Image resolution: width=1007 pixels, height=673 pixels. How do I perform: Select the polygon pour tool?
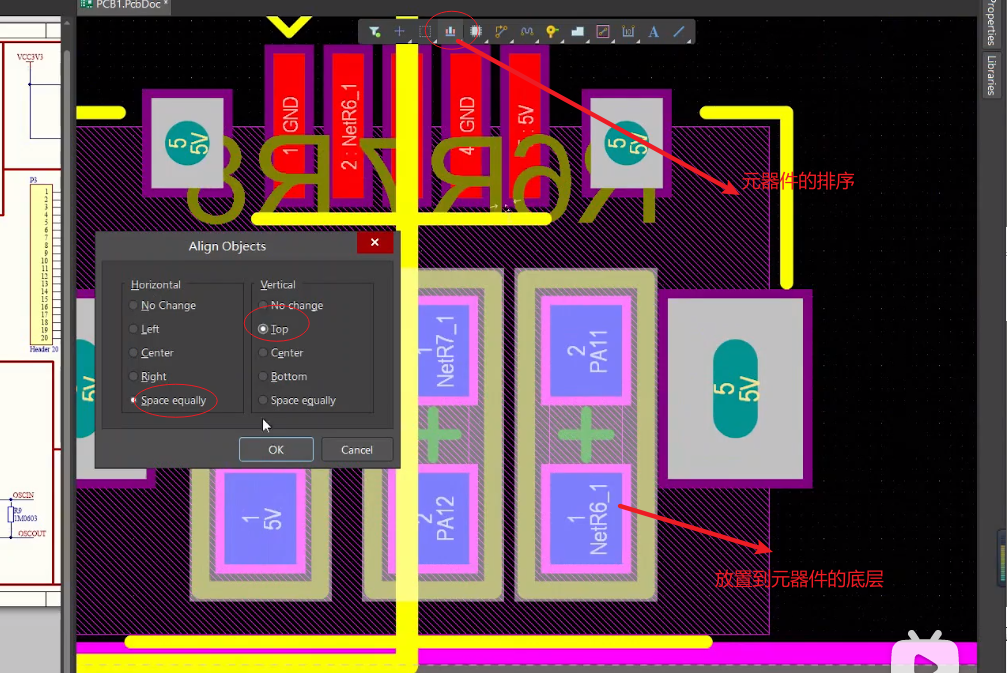pos(577,31)
